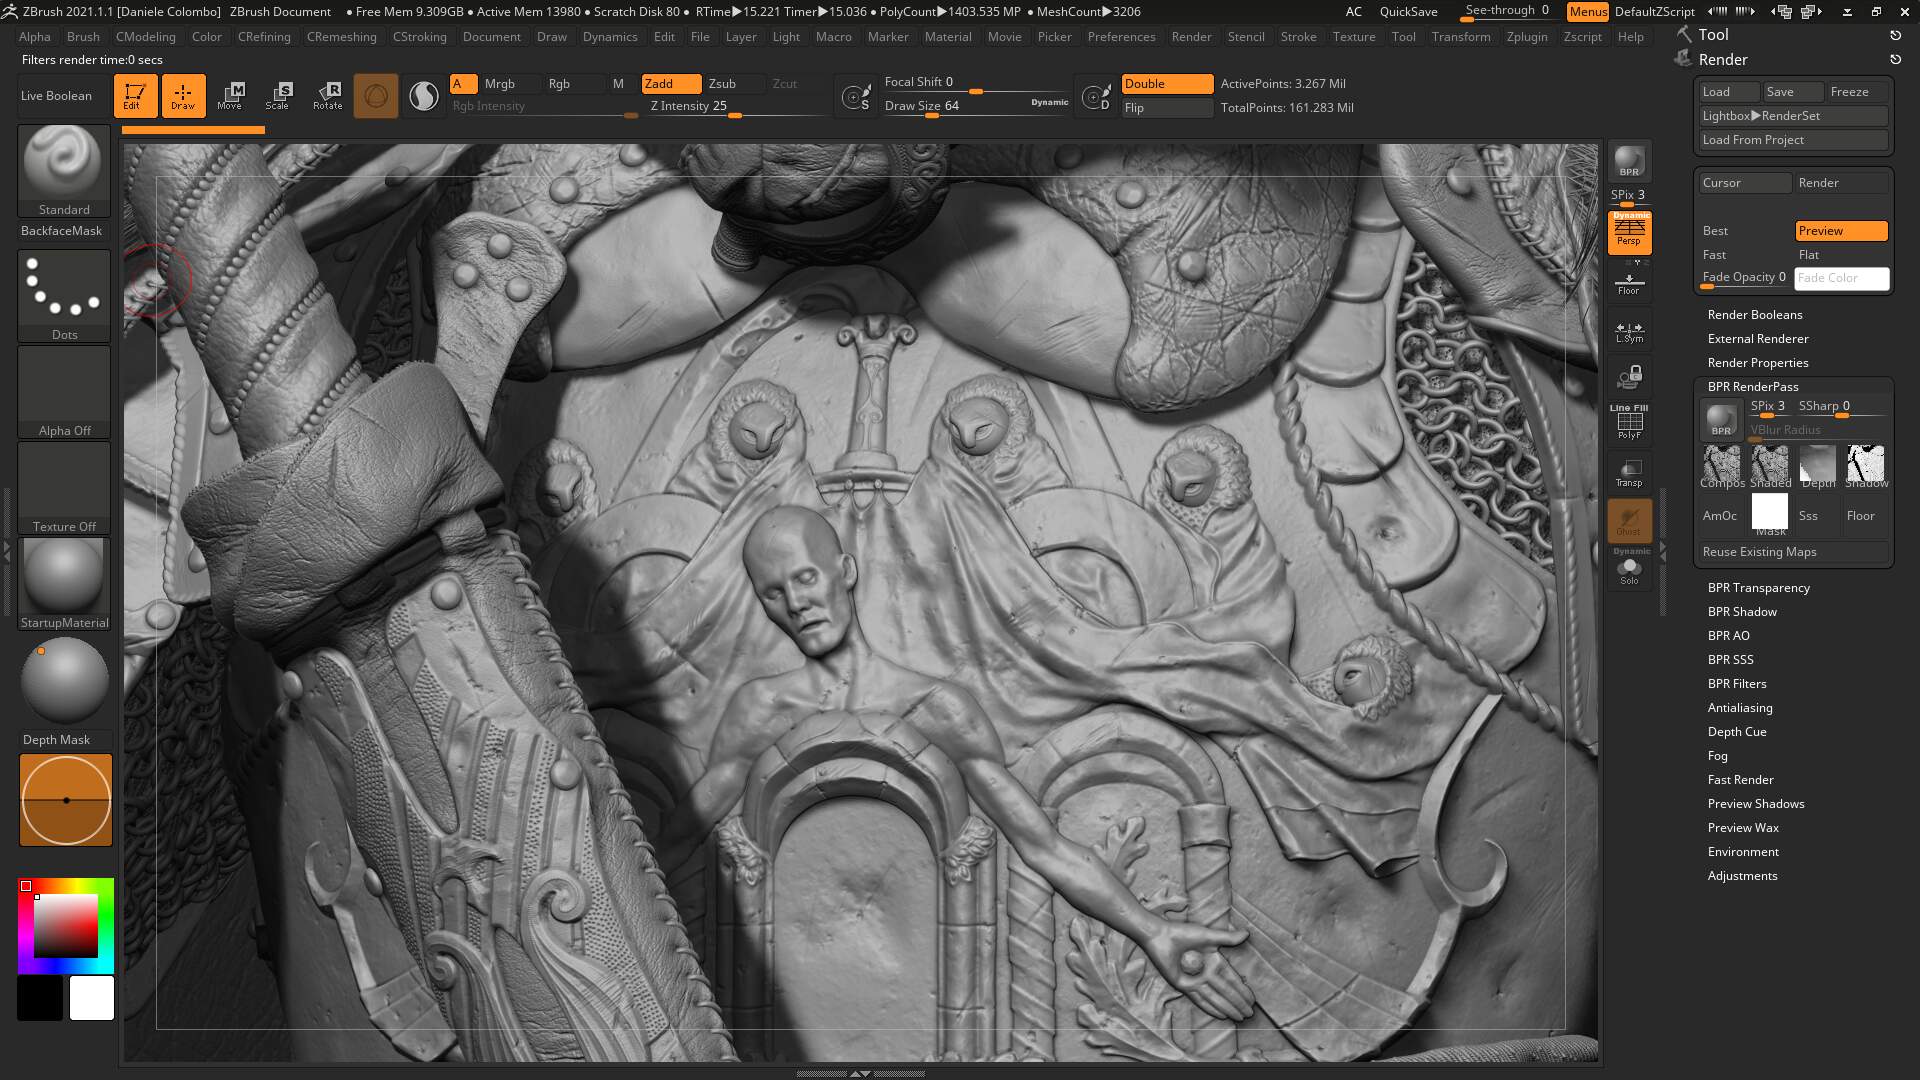Click Lightbox RenderSet button
This screenshot has height=1080, width=1920.
(1794, 116)
